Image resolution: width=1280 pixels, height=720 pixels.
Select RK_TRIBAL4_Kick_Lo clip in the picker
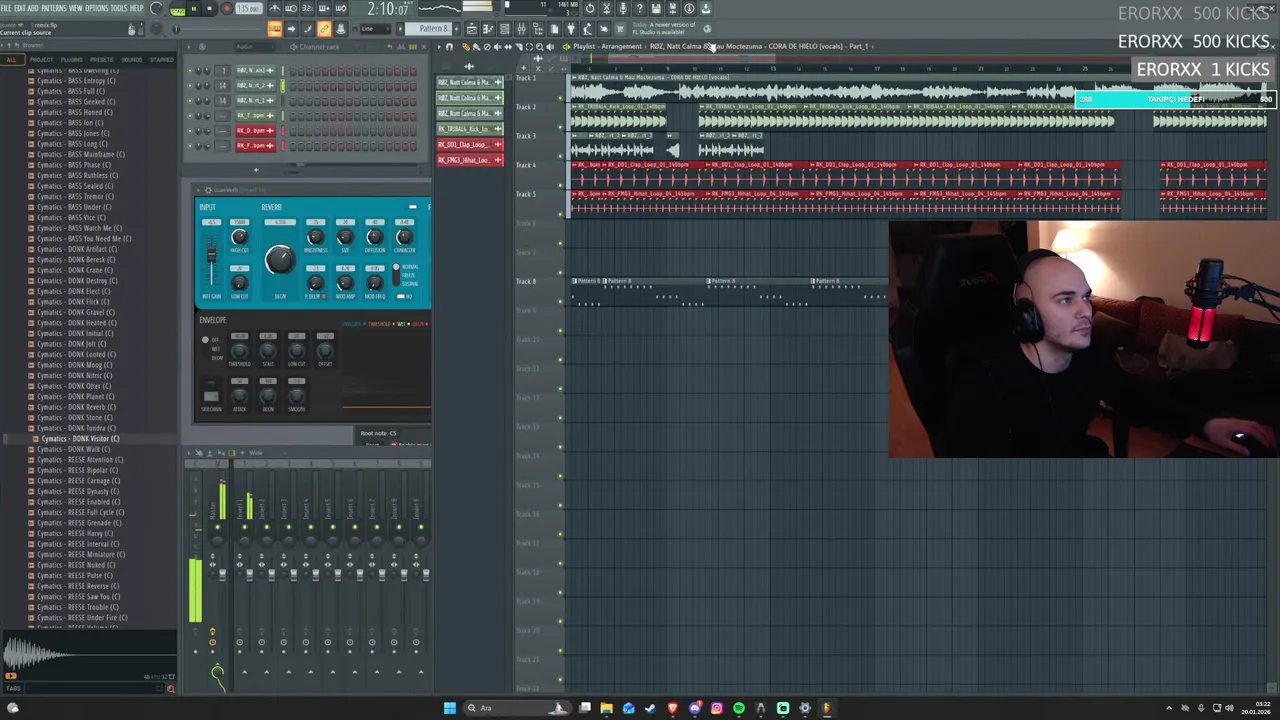coord(470,129)
